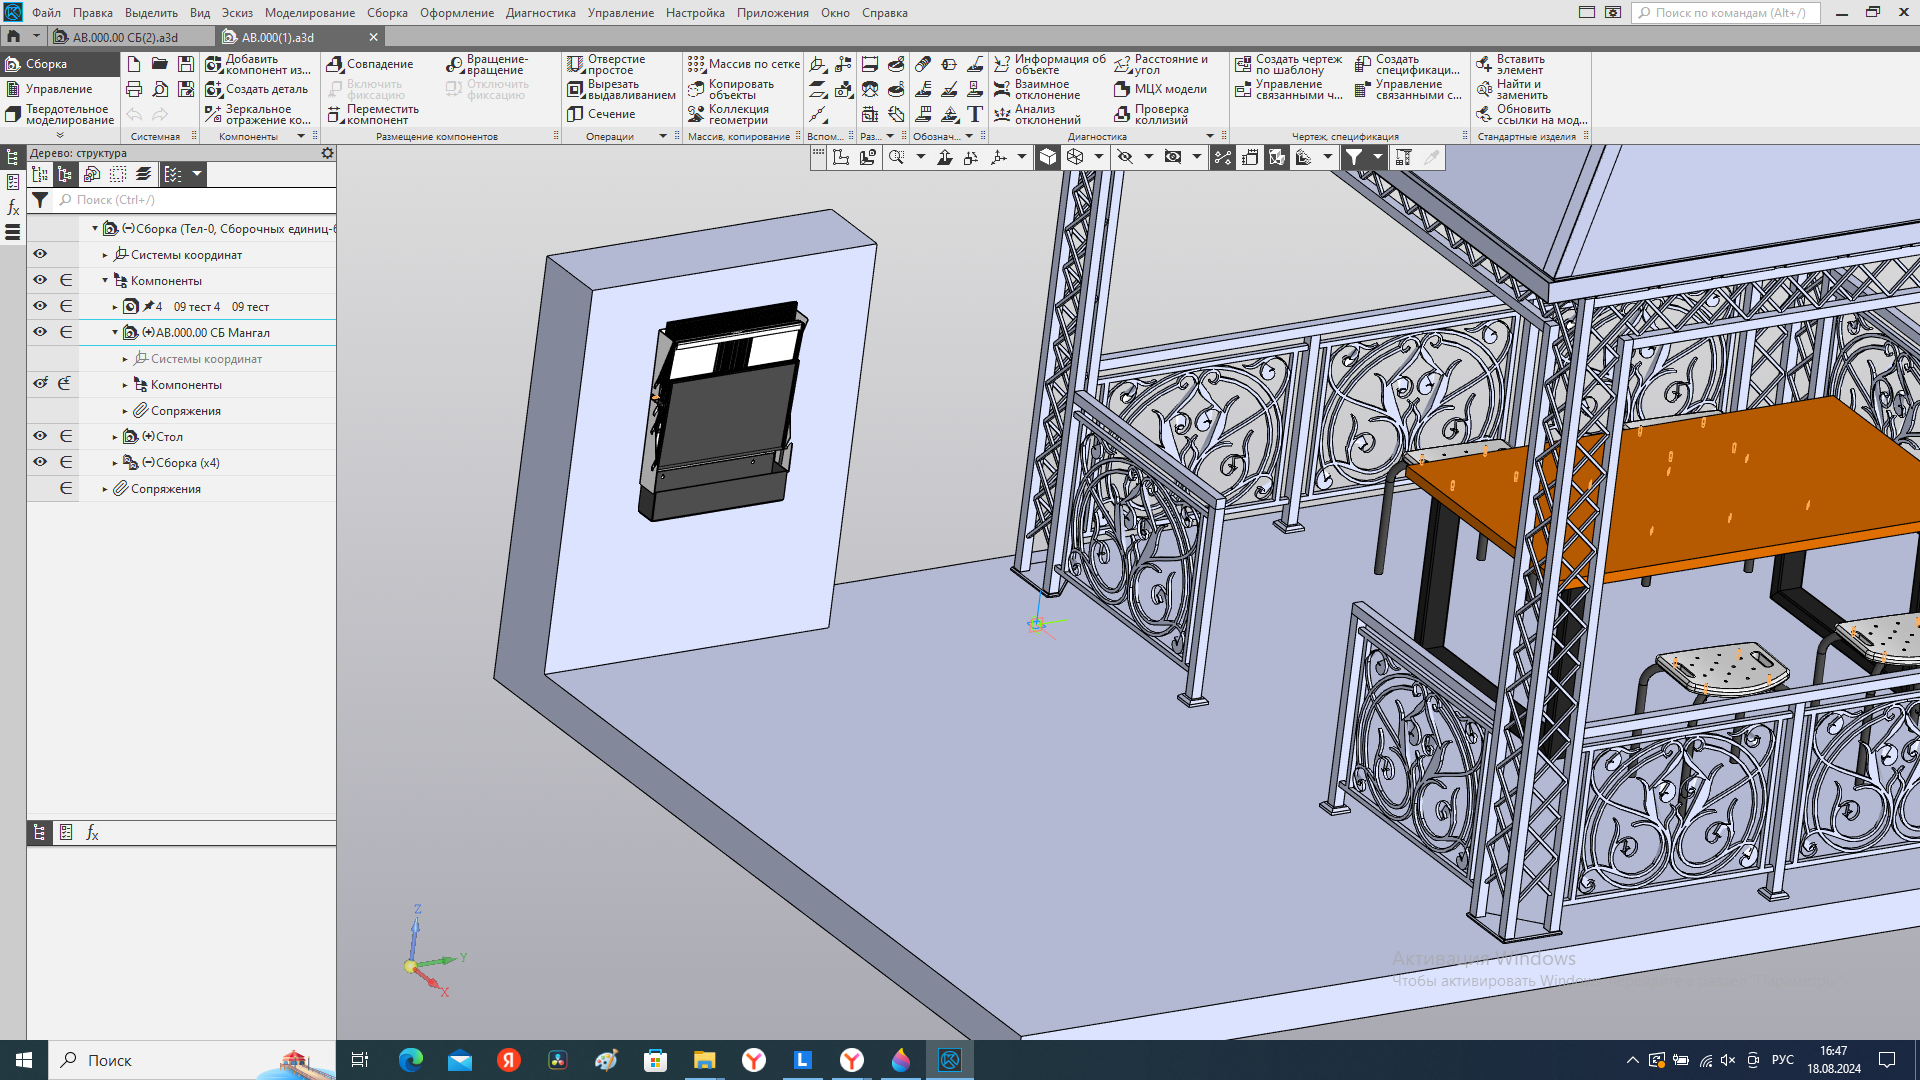The height and width of the screenshot is (1080, 1920).
Task: Open the Collision check tool
Action: 1122,114
